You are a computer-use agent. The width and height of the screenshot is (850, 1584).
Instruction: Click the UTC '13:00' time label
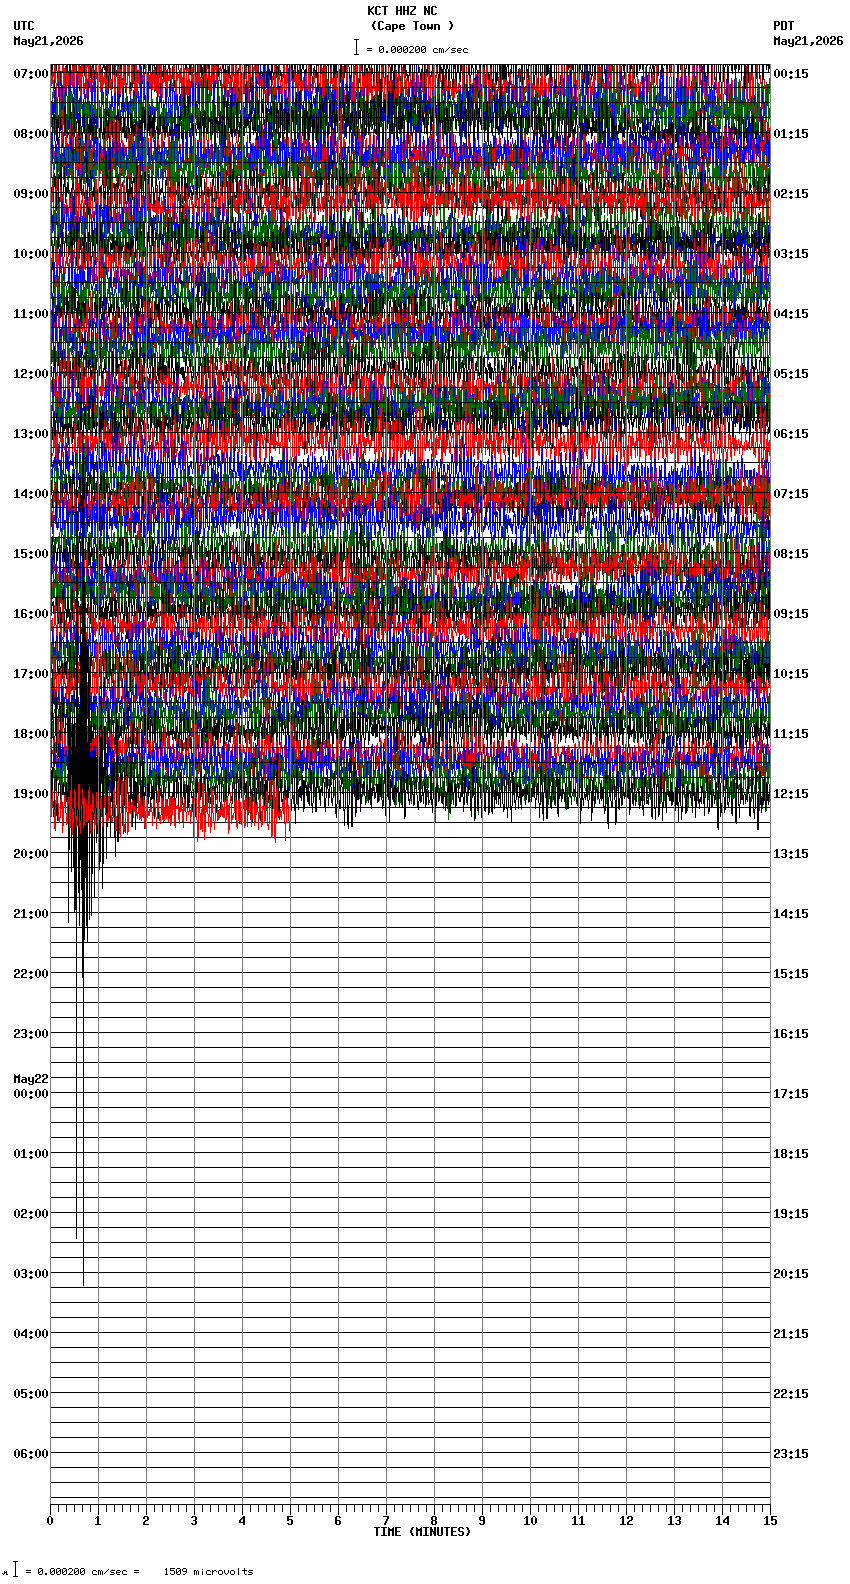tap(31, 434)
